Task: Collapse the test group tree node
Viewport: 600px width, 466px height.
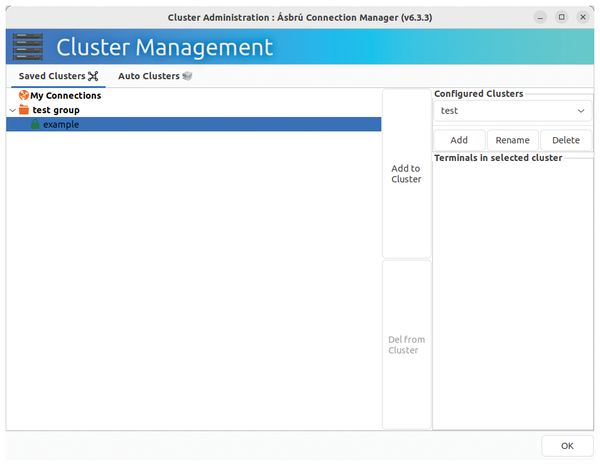Action: click(x=12, y=110)
